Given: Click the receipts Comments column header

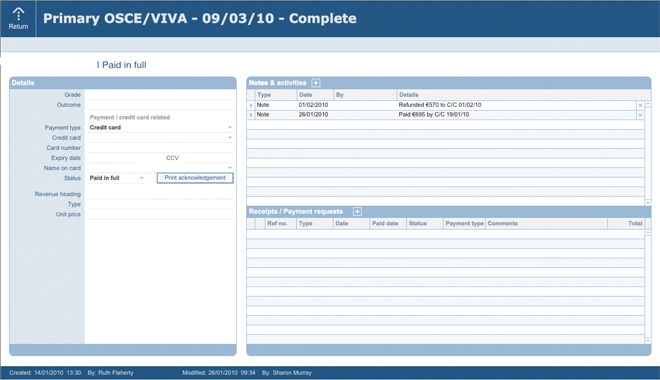Looking at the screenshot, I should tap(546, 223).
